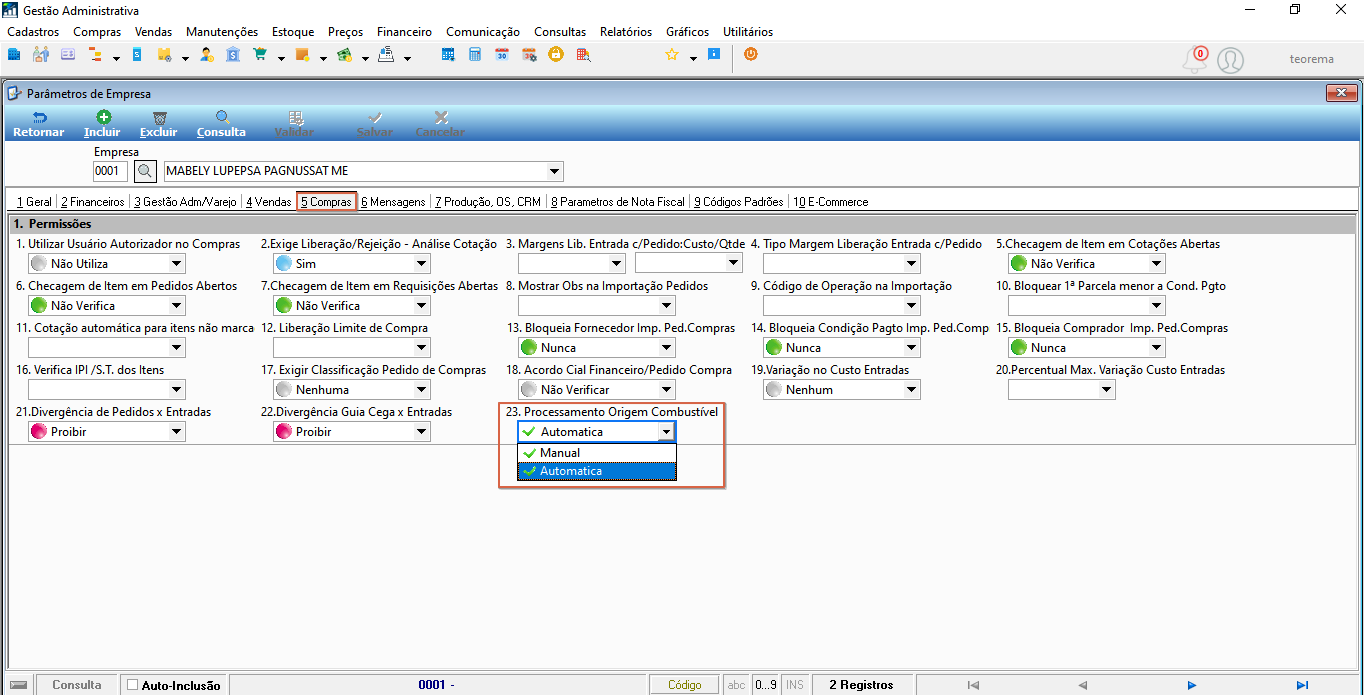The height and width of the screenshot is (695, 1364).
Task: Toggle the Auto-Inclusão checkbox
Action: coord(133,685)
